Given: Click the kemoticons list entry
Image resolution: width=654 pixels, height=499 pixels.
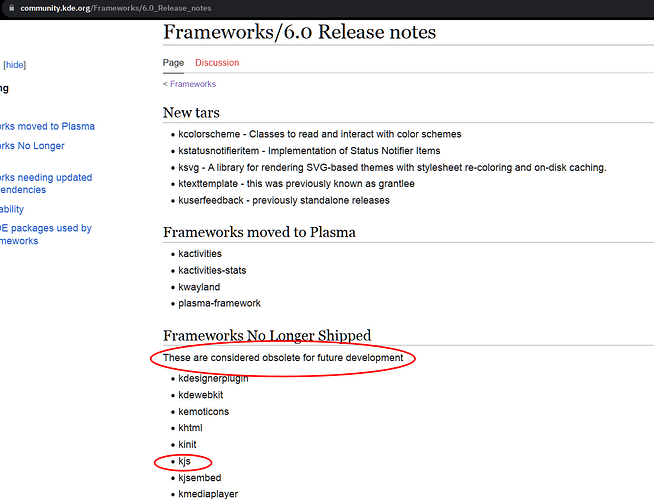Looking at the screenshot, I should pyautogui.click(x=204, y=411).
